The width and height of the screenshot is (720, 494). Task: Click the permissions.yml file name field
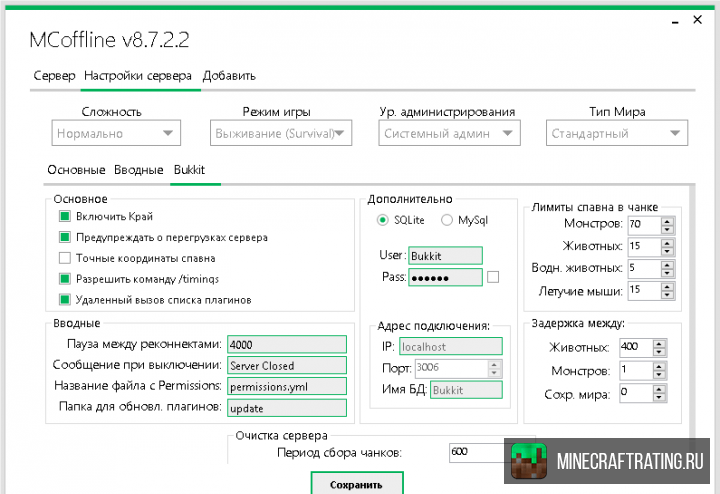[x=287, y=387]
